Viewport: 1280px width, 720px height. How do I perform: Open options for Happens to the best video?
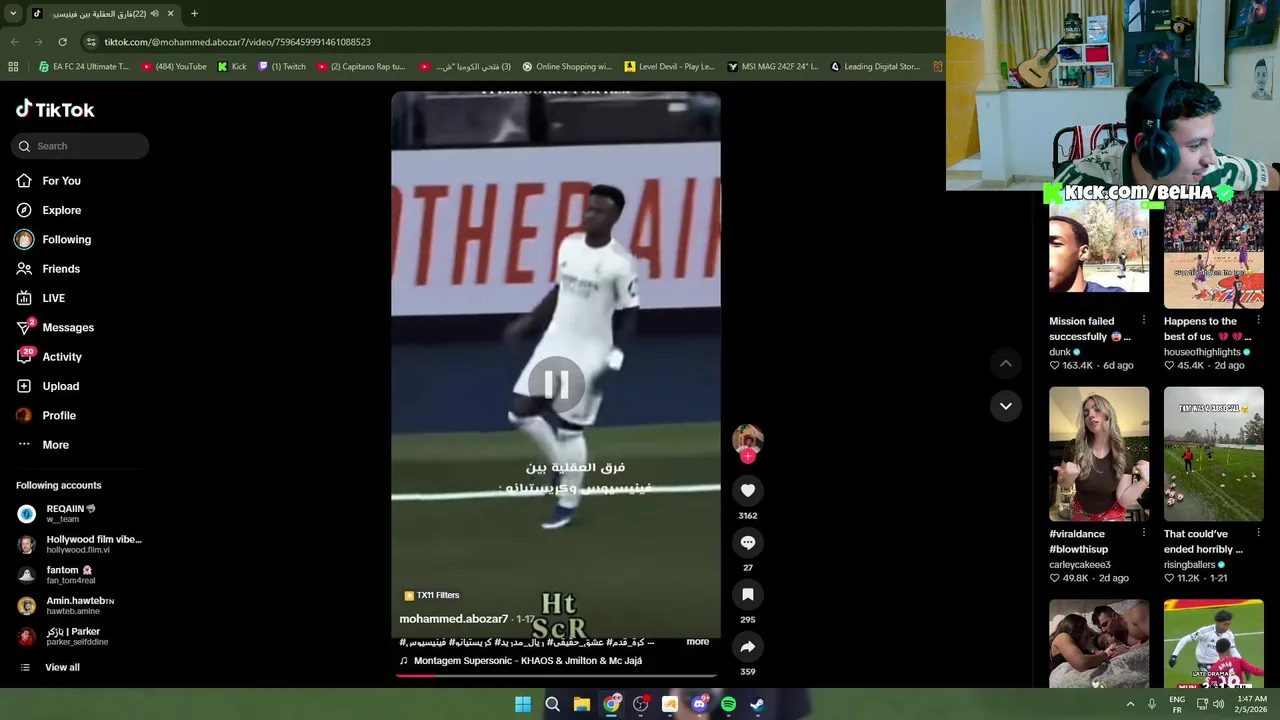point(1258,321)
